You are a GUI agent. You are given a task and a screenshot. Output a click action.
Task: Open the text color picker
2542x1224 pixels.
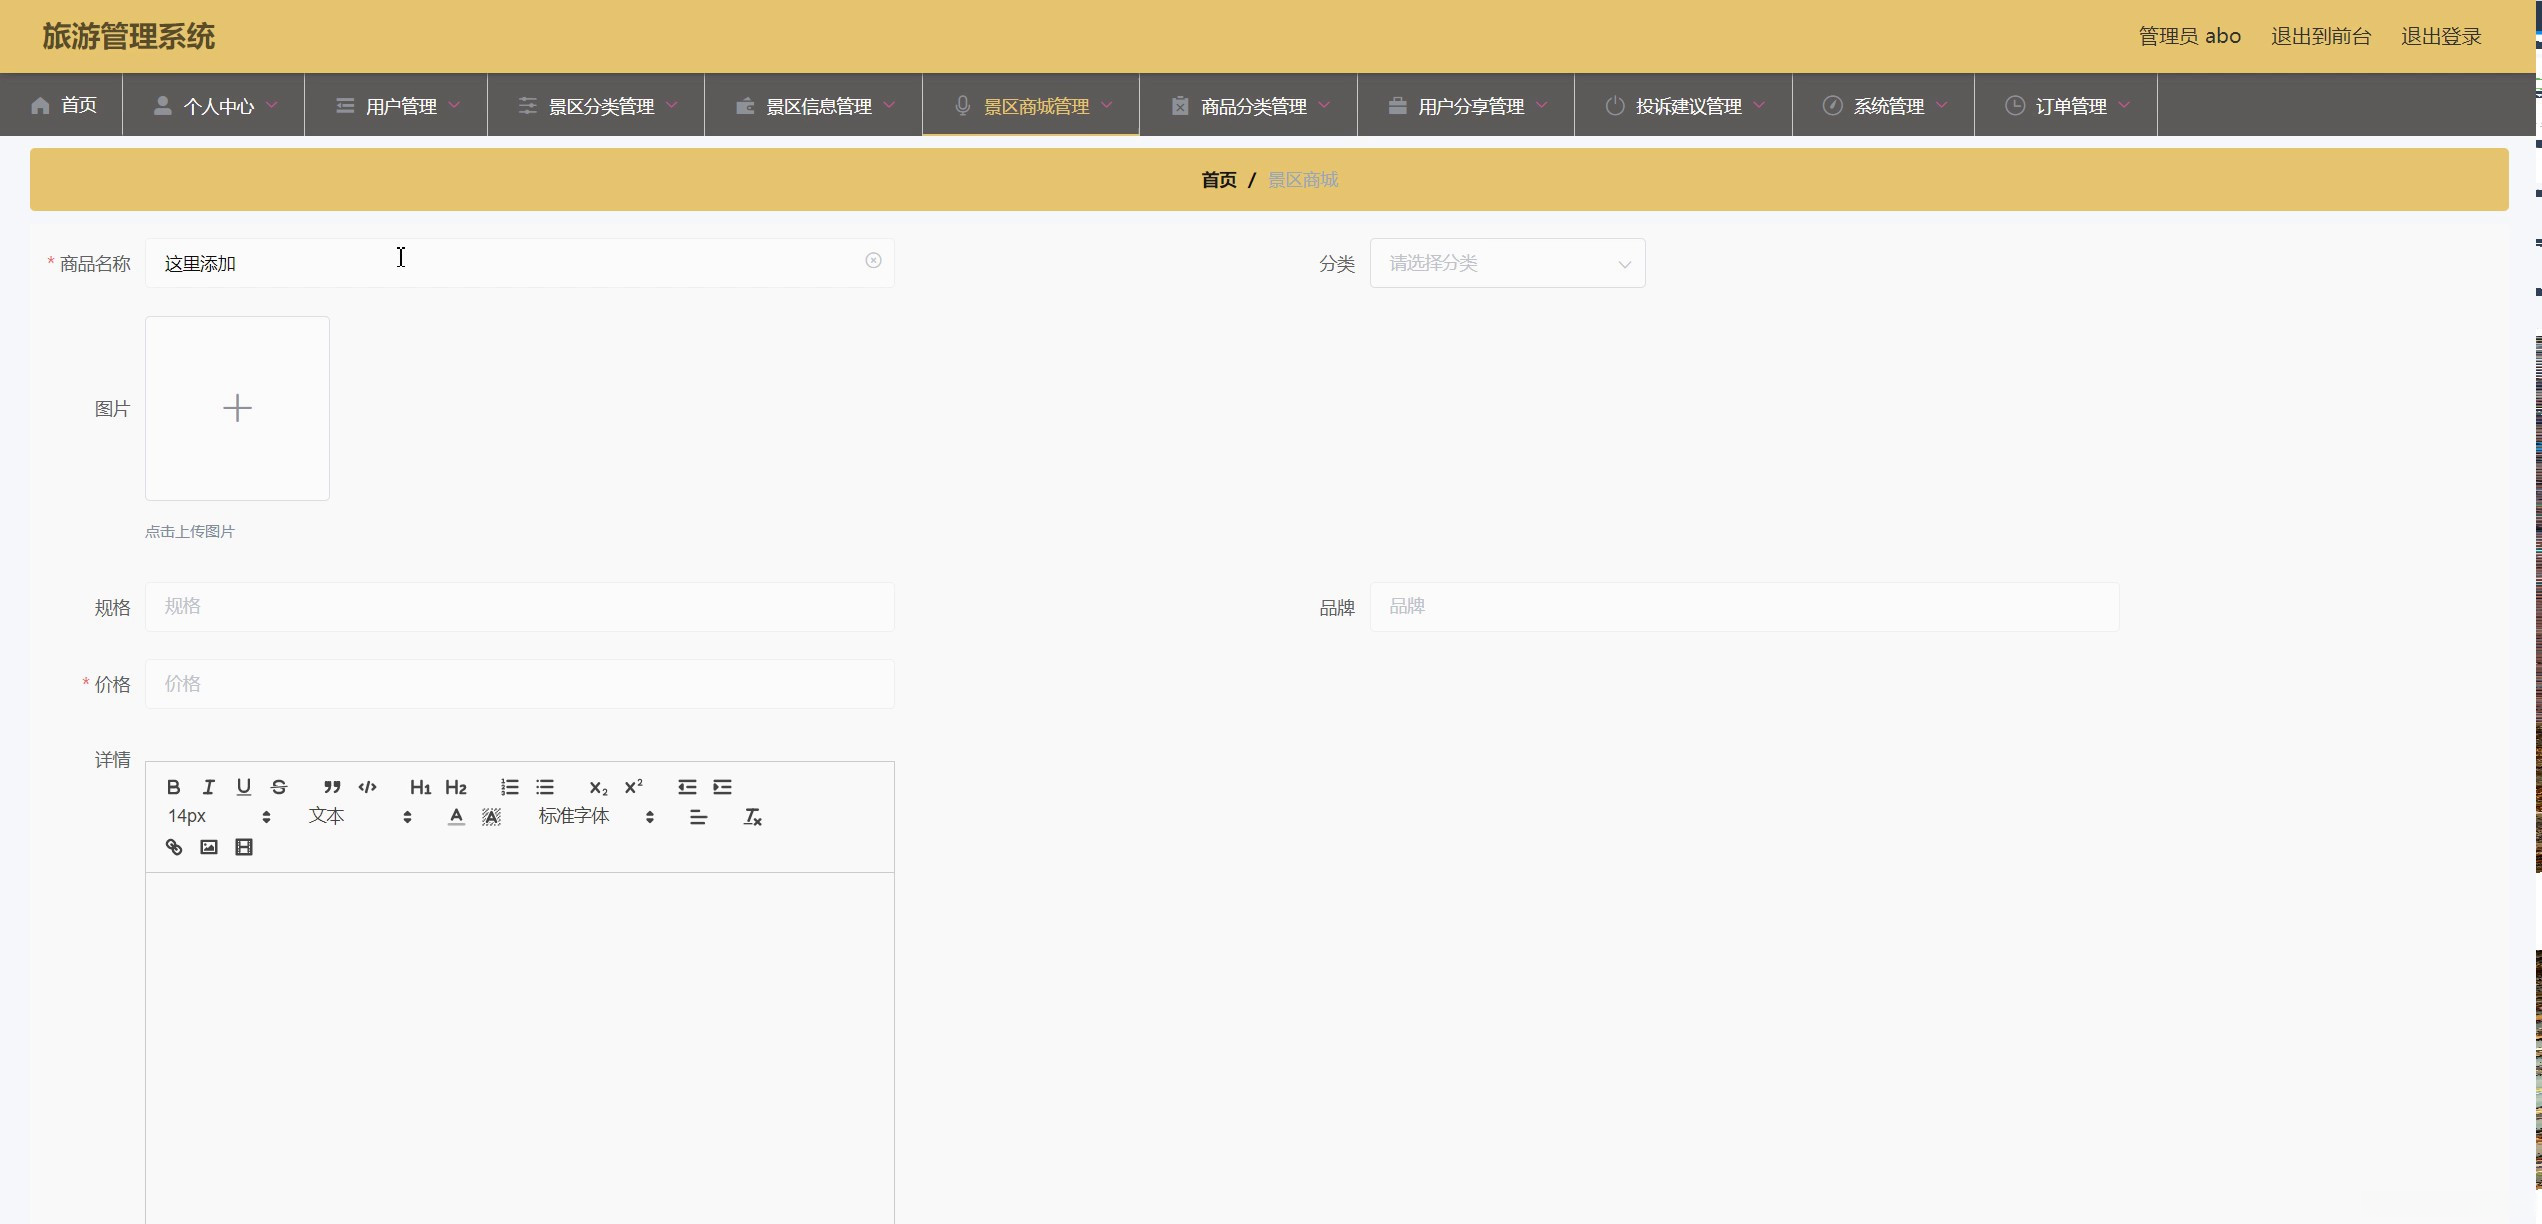(456, 817)
